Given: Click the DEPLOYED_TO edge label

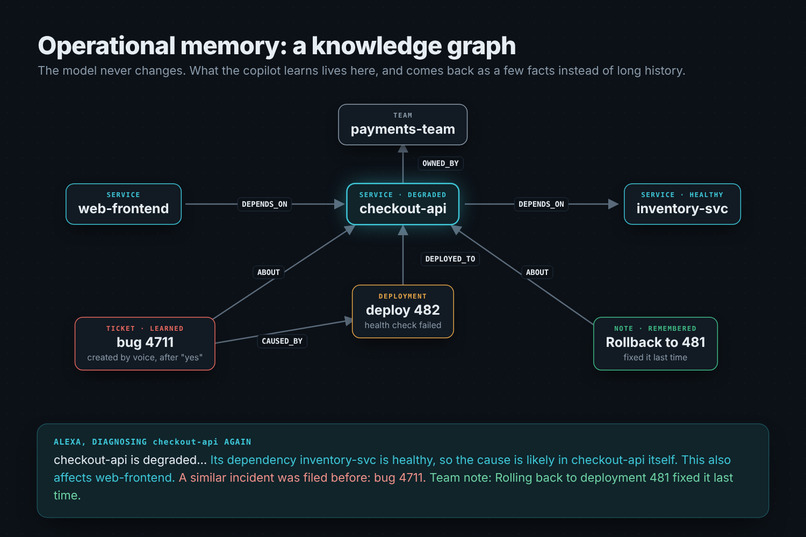Looking at the screenshot, I should [450, 259].
